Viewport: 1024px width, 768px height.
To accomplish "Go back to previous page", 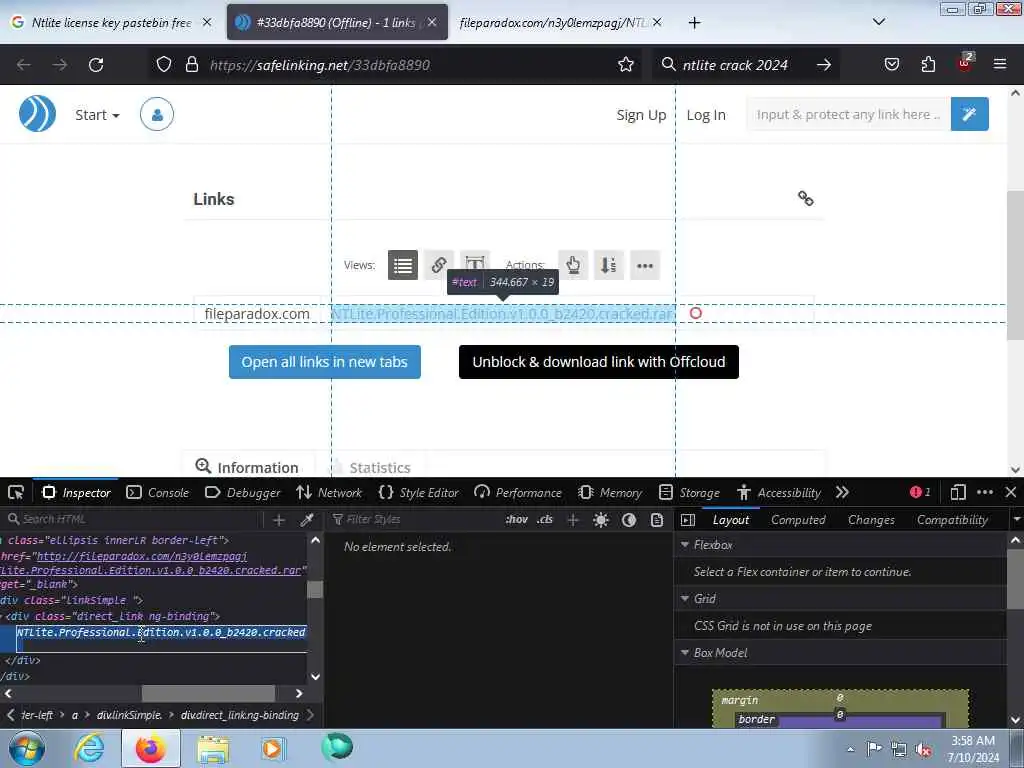I will click(x=24, y=65).
